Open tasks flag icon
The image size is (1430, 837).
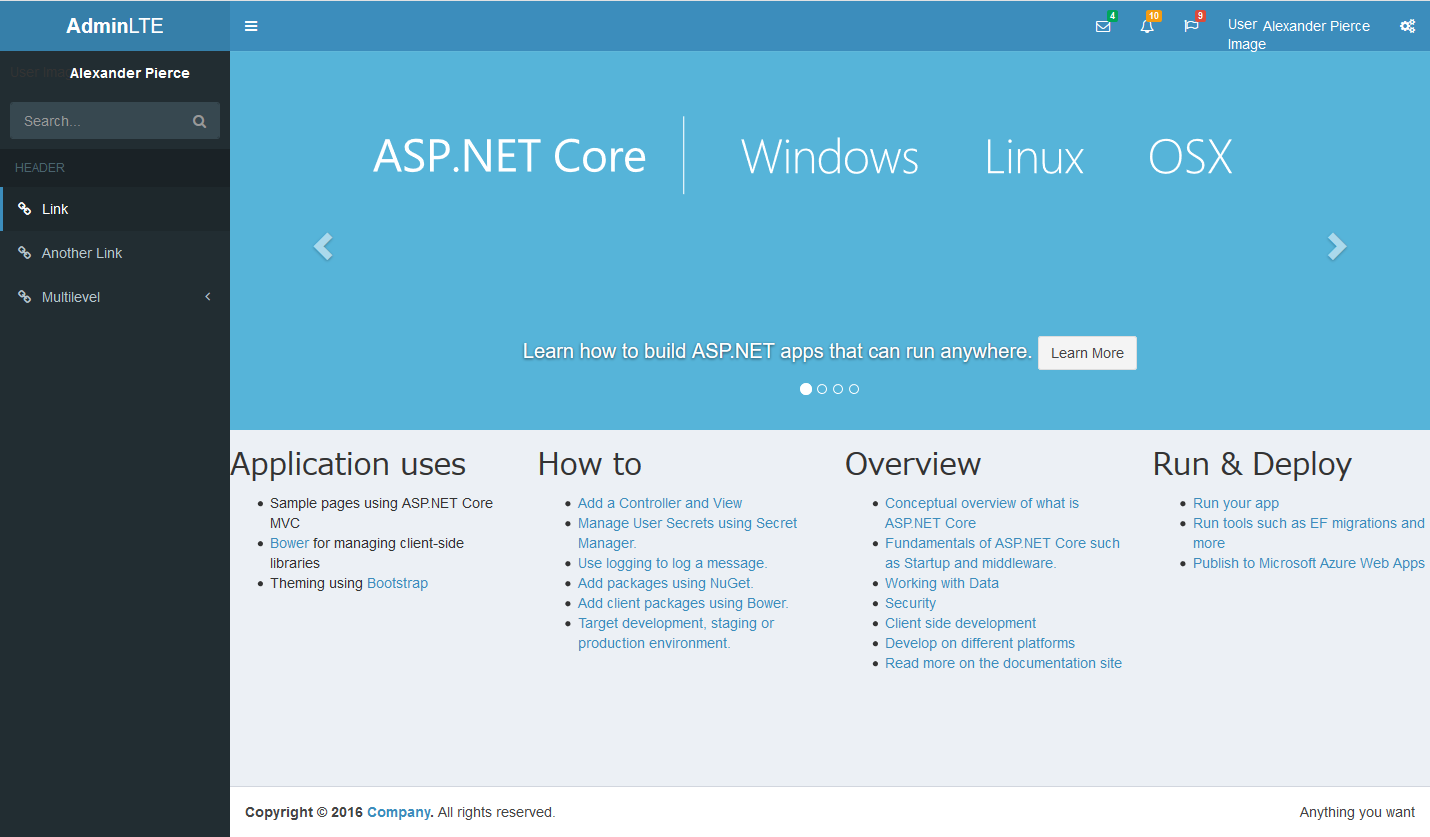click(1191, 26)
